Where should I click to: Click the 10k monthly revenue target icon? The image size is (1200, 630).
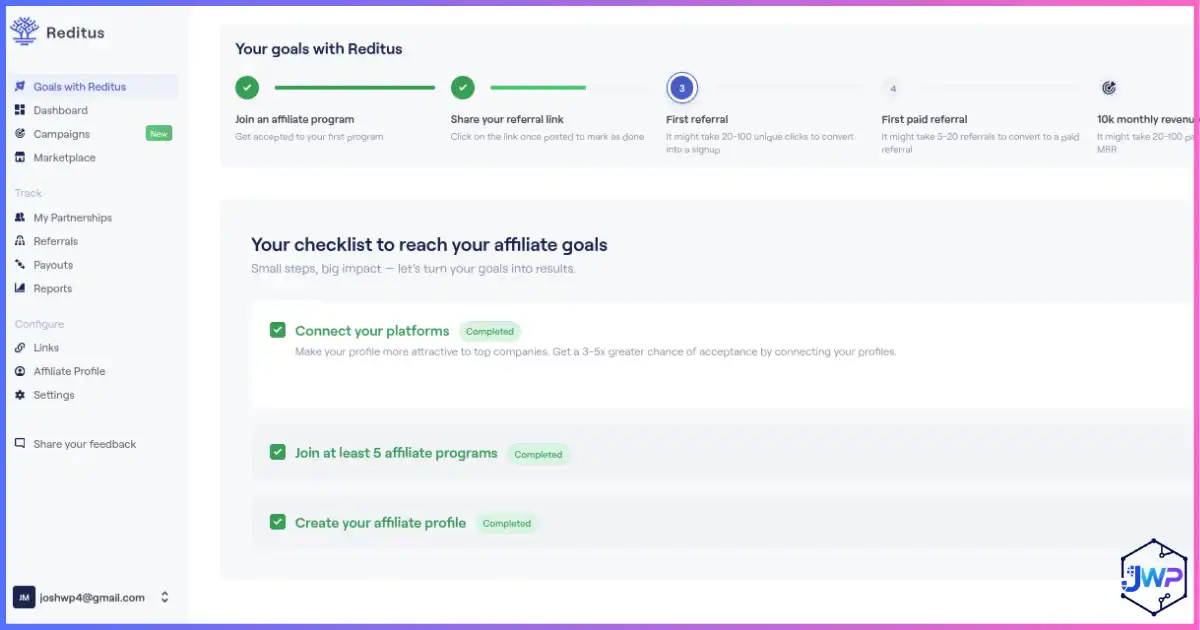pos(1108,88)
